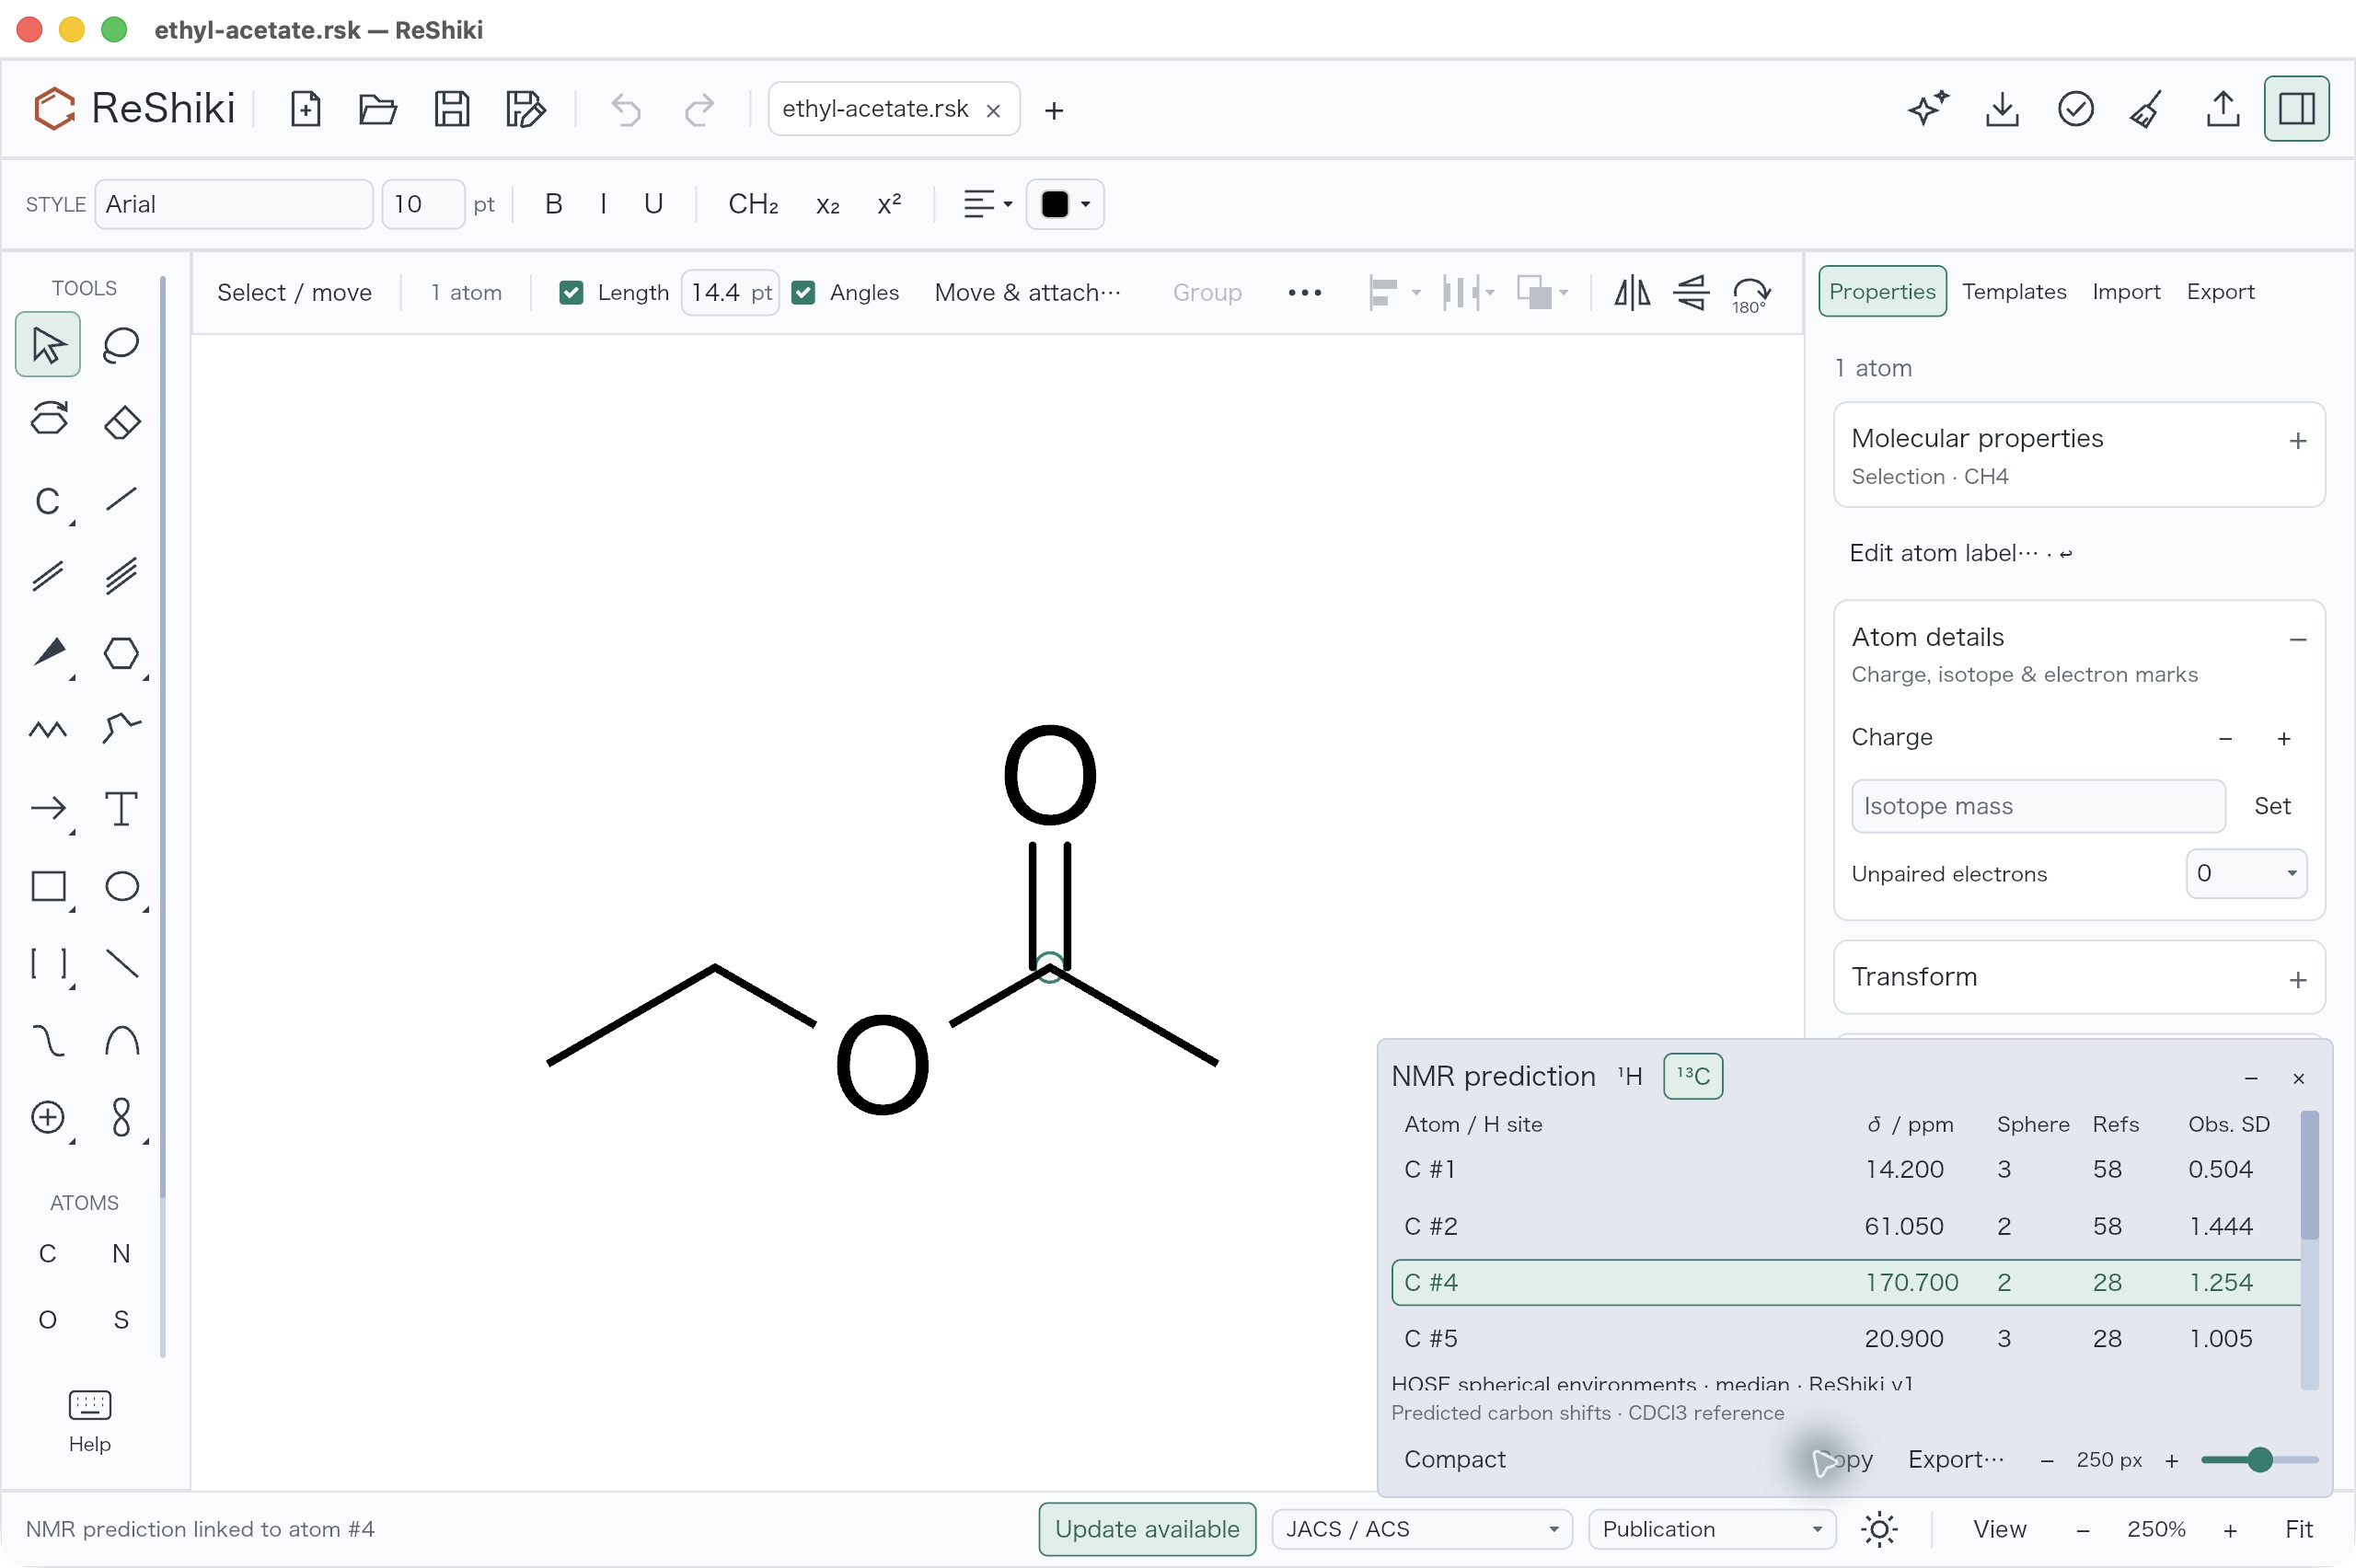Click the Flip horizontal icon
2356x1568 pixels.
coord(1632,293)
